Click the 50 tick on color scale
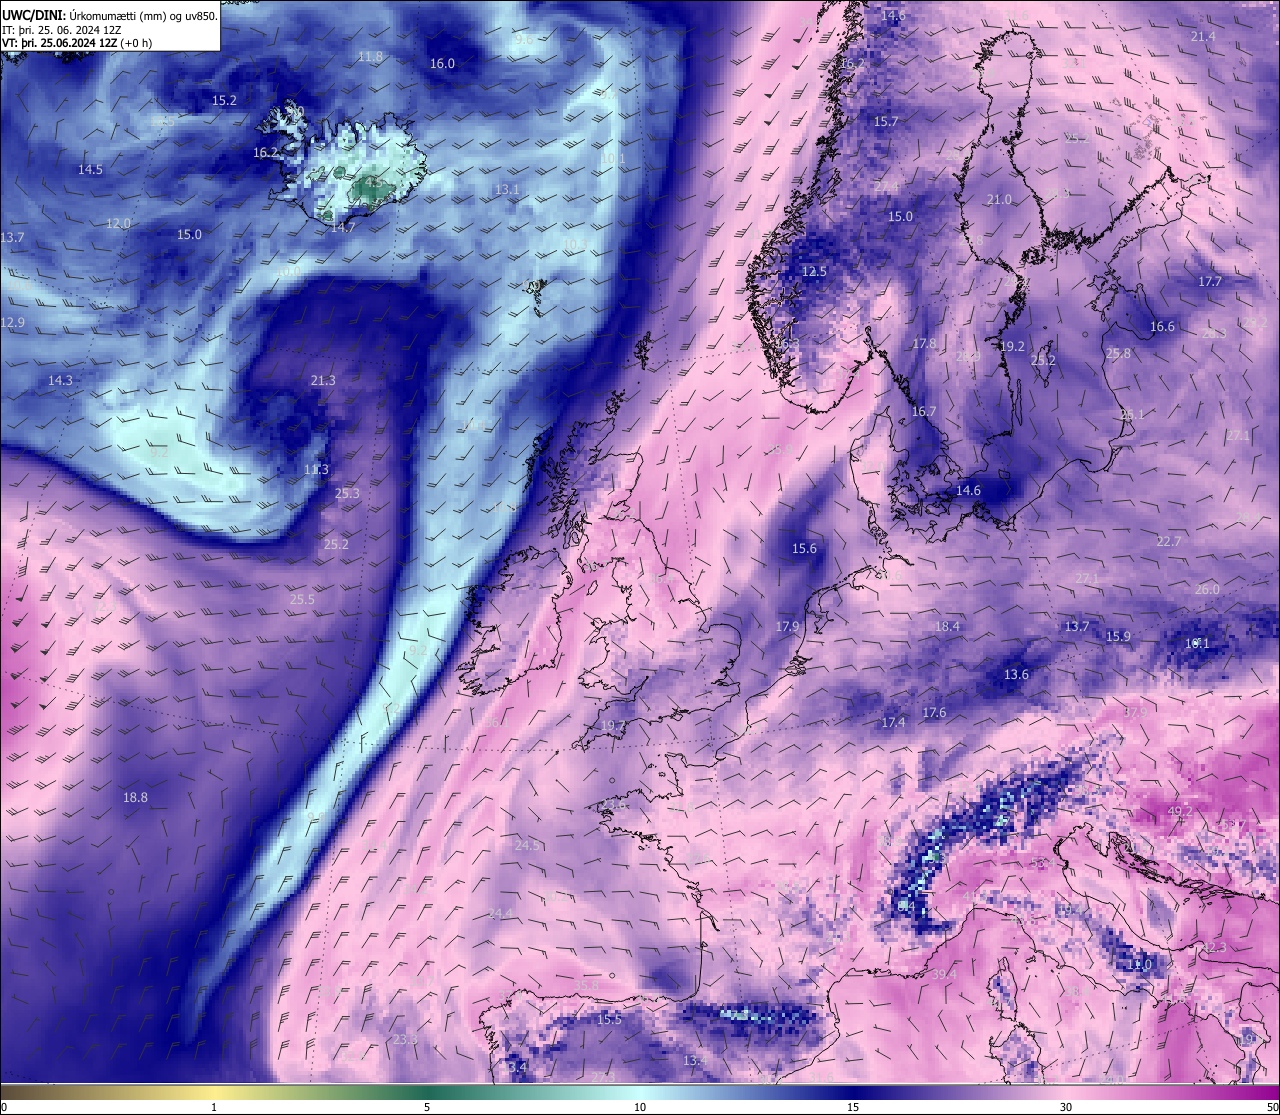 click(1272, 1106)
